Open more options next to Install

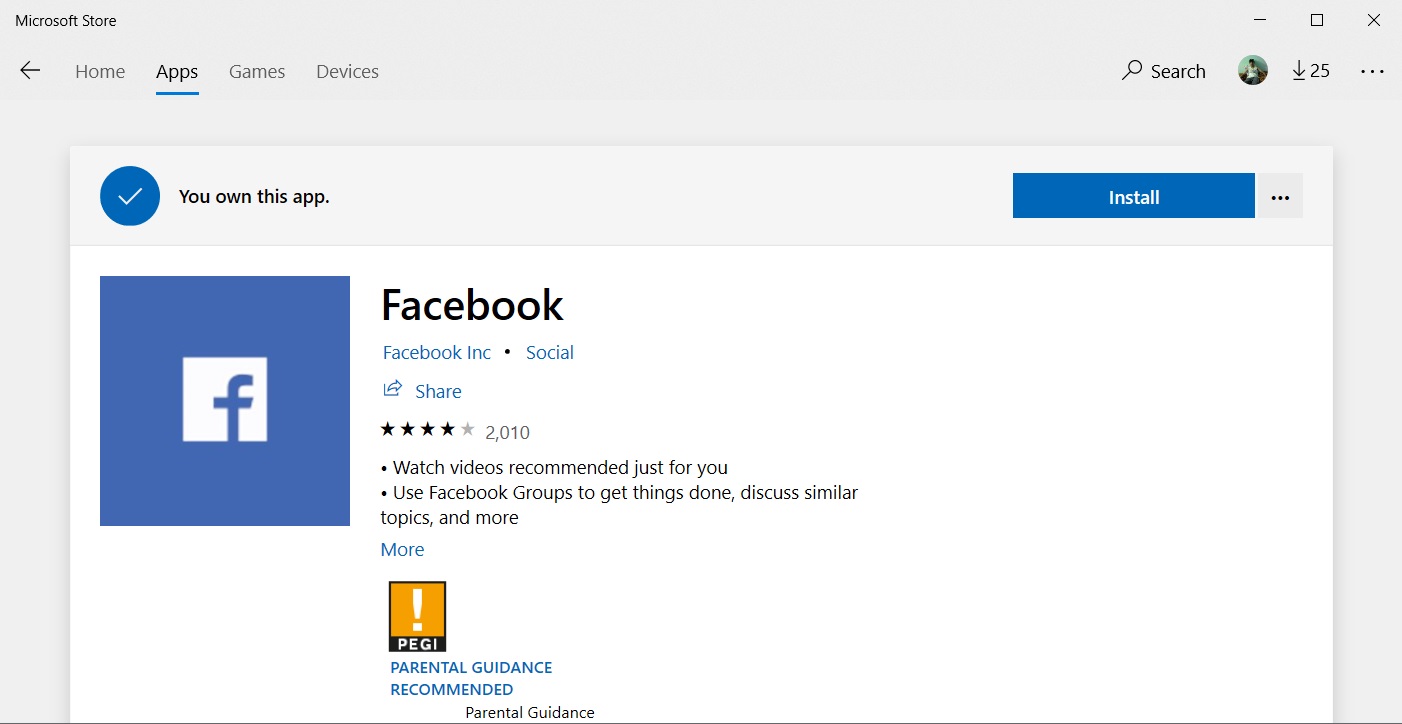(1280, 196)
